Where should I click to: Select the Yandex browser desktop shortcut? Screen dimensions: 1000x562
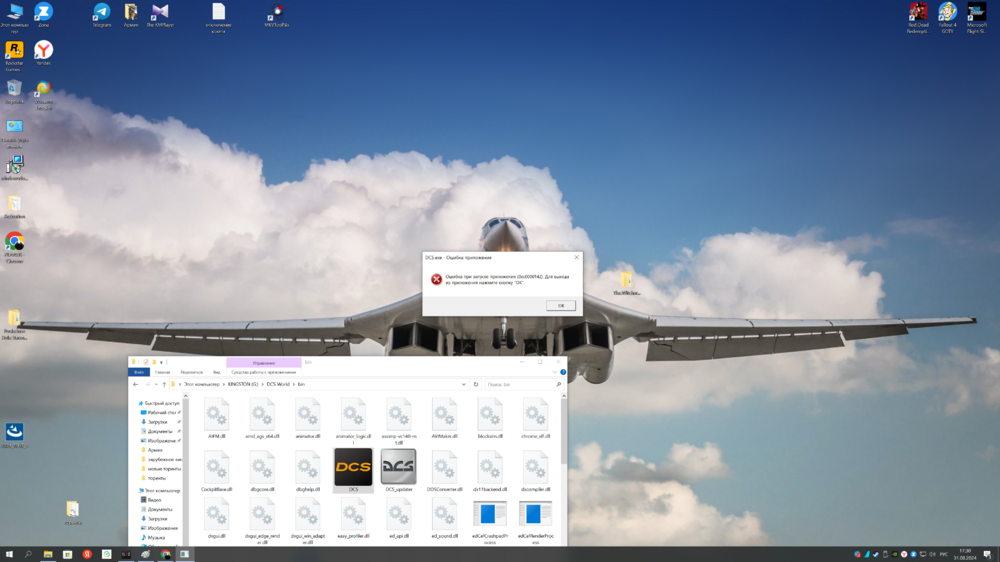click(43, 53)
